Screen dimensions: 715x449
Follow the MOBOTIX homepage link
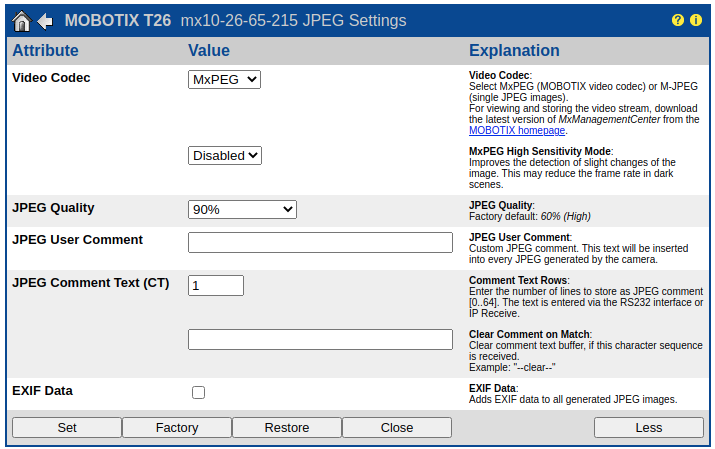click(x=517, y=130)
